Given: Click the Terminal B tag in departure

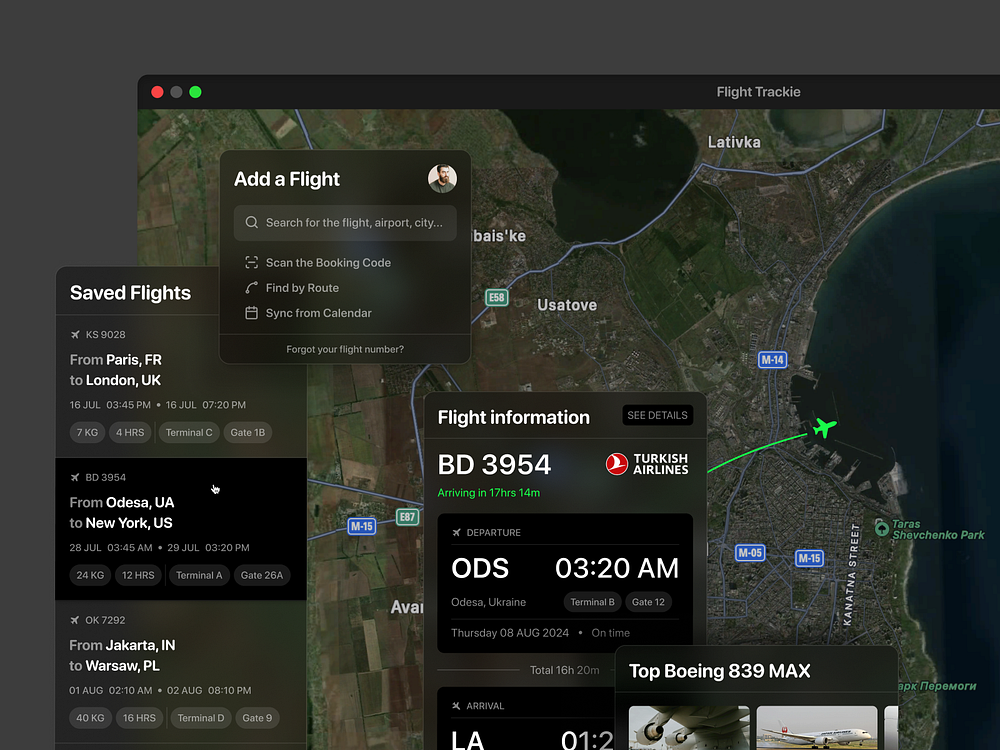Looking at the screenshot, I should (x=592, y=602).
